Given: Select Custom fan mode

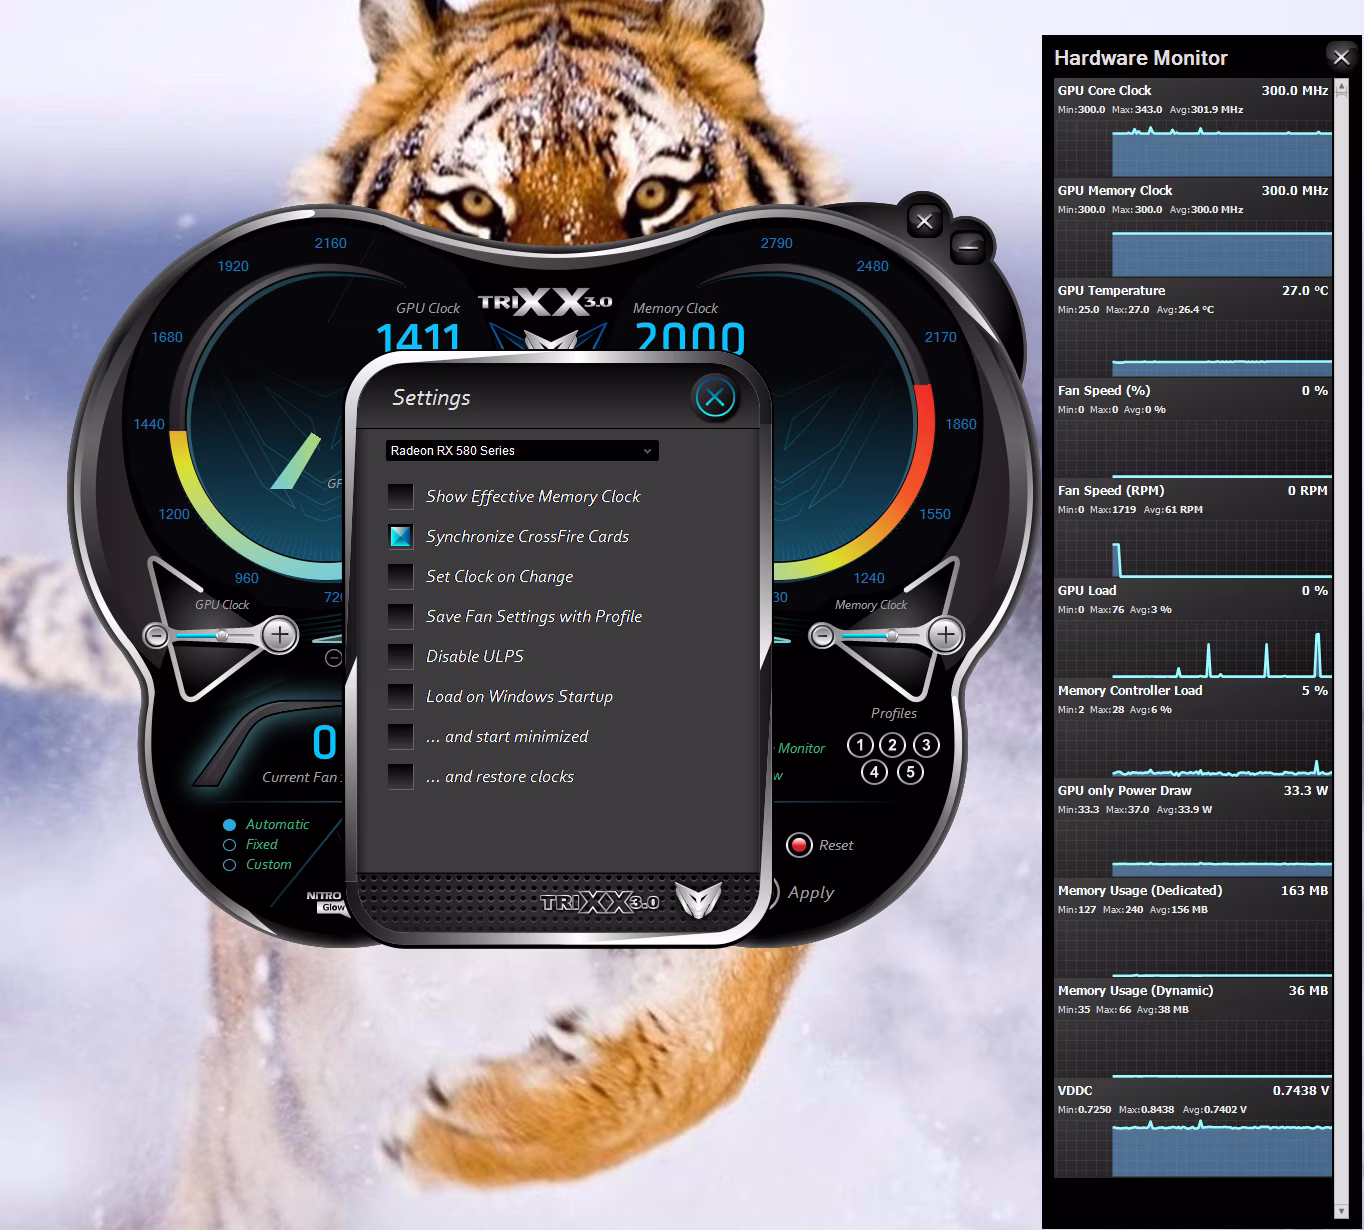Looking at the screenshot, I should click(229, 865).
